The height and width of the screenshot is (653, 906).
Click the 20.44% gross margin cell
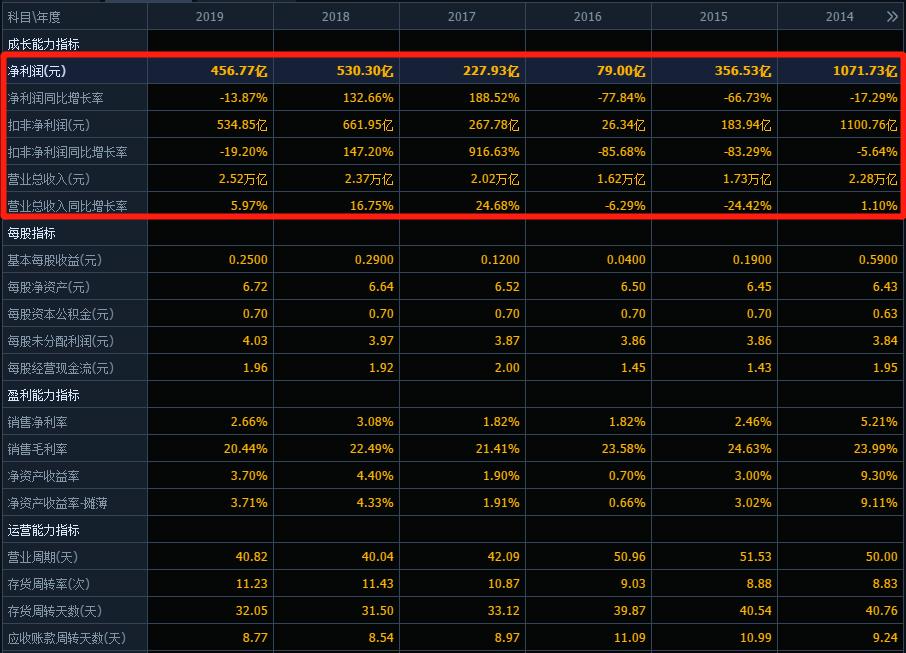246,448
